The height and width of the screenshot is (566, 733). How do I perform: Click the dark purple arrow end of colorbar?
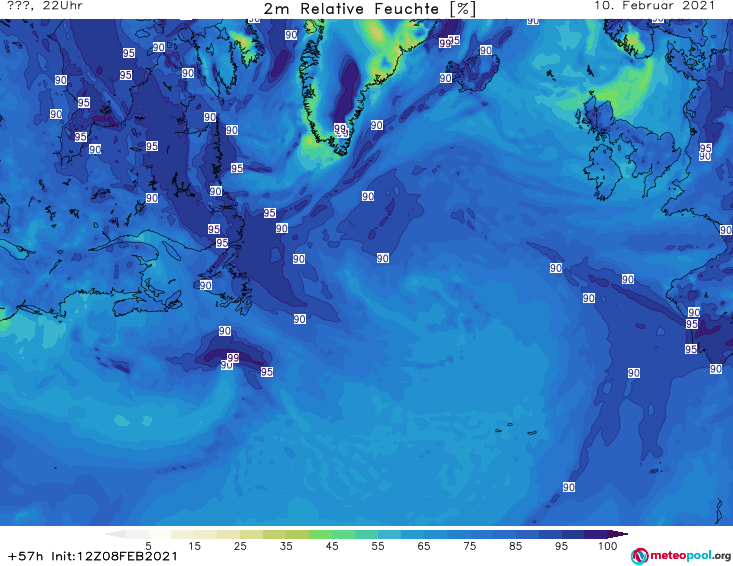click(x=618, y=534)
